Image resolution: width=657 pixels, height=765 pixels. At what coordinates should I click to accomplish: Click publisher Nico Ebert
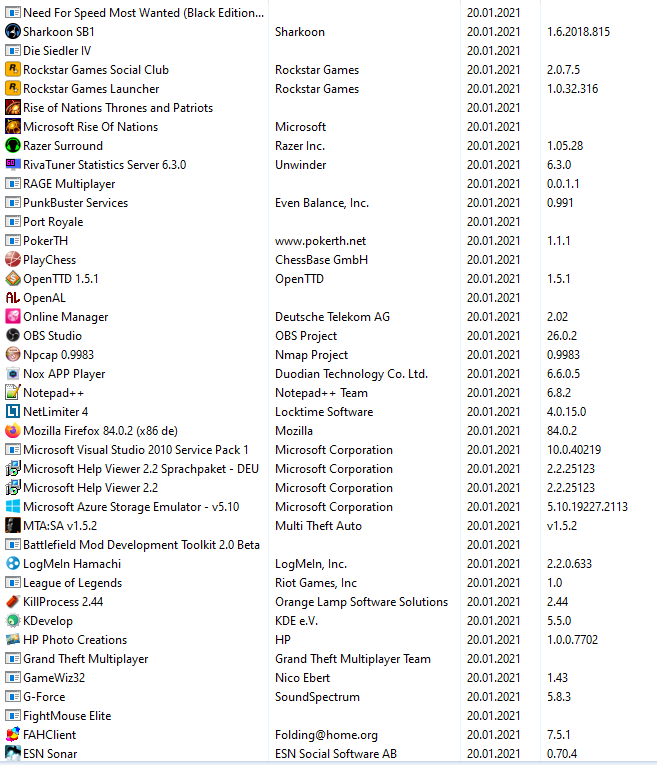point(302,678)
